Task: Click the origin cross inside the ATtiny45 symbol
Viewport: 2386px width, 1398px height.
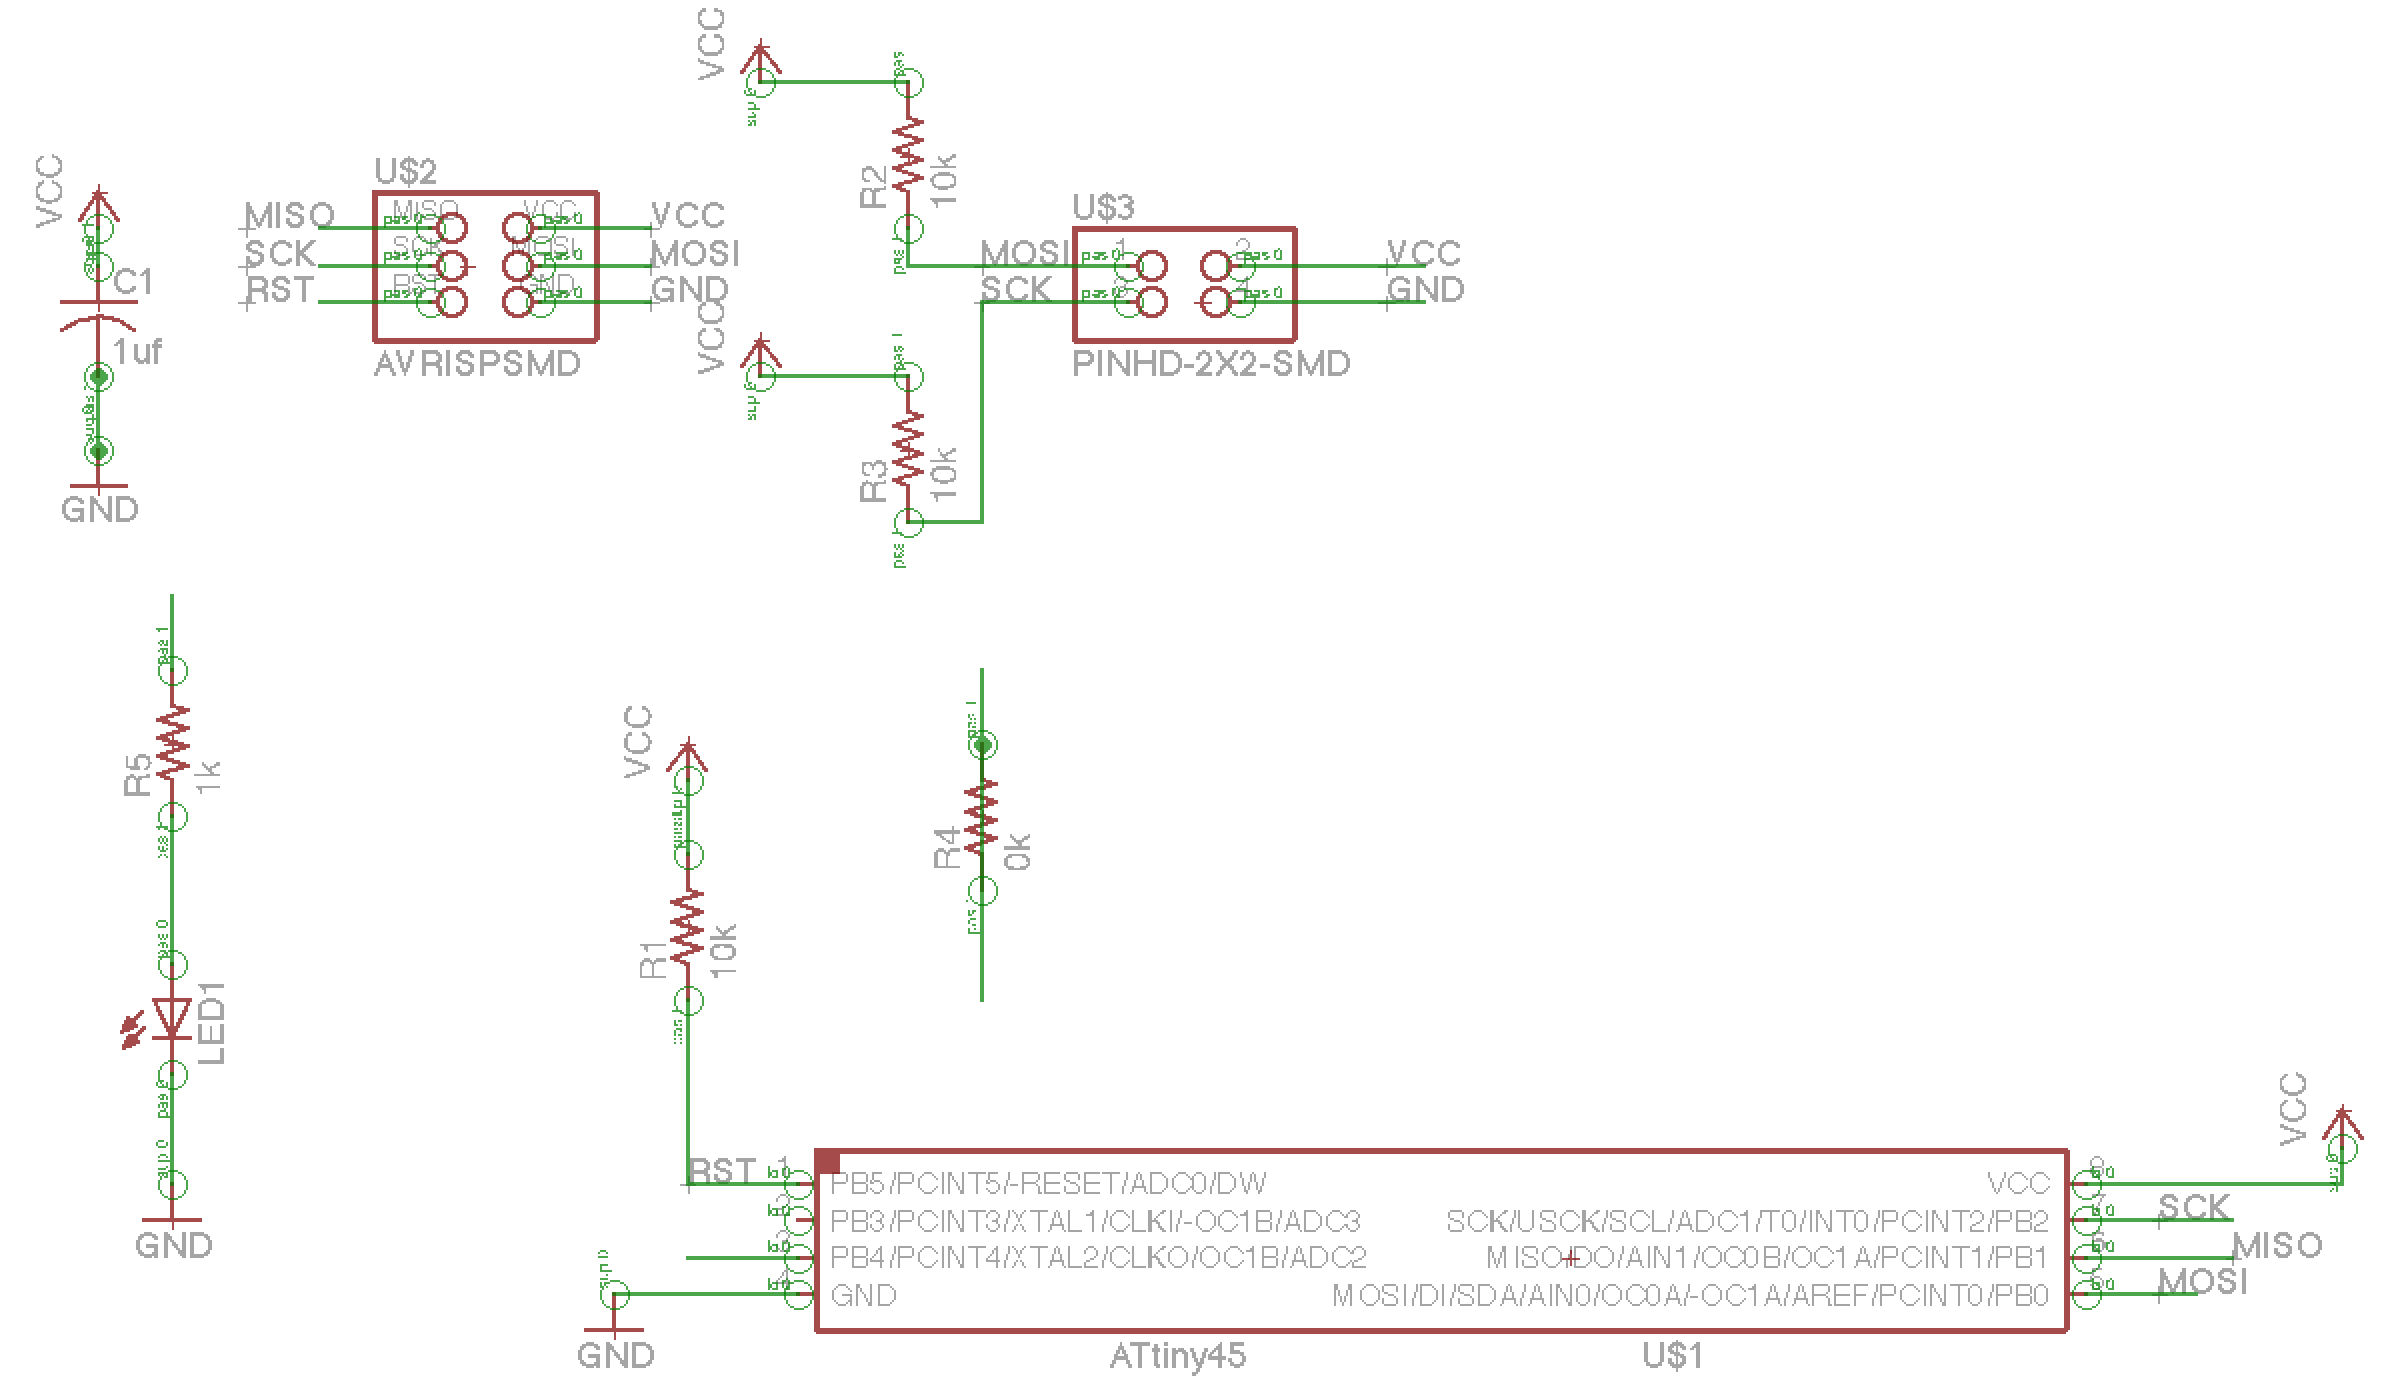Action: (1571, 1258)
